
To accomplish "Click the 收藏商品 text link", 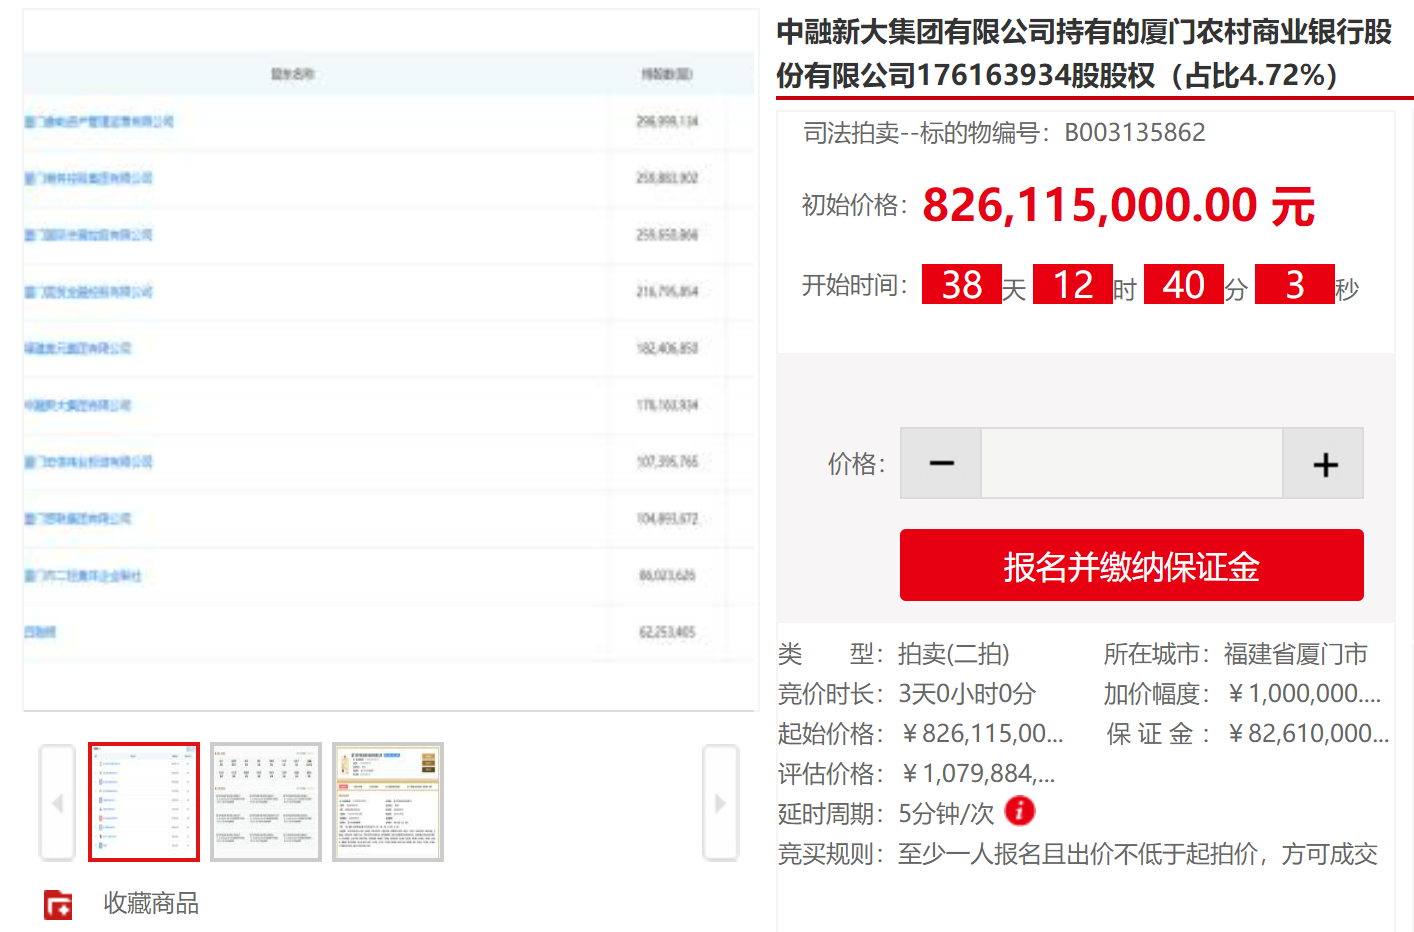I will coord(151,904).
